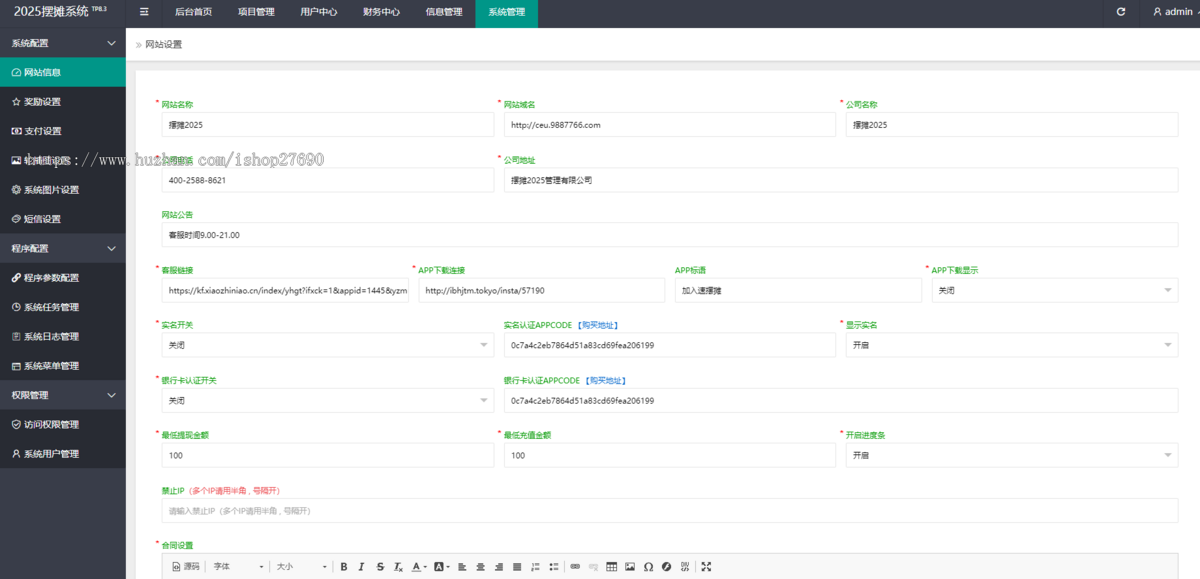Image resolution: width=1200 pixels, height=579 pixels.
Task: Click the 最低提现金额 input field
Action: pos(327,455)
